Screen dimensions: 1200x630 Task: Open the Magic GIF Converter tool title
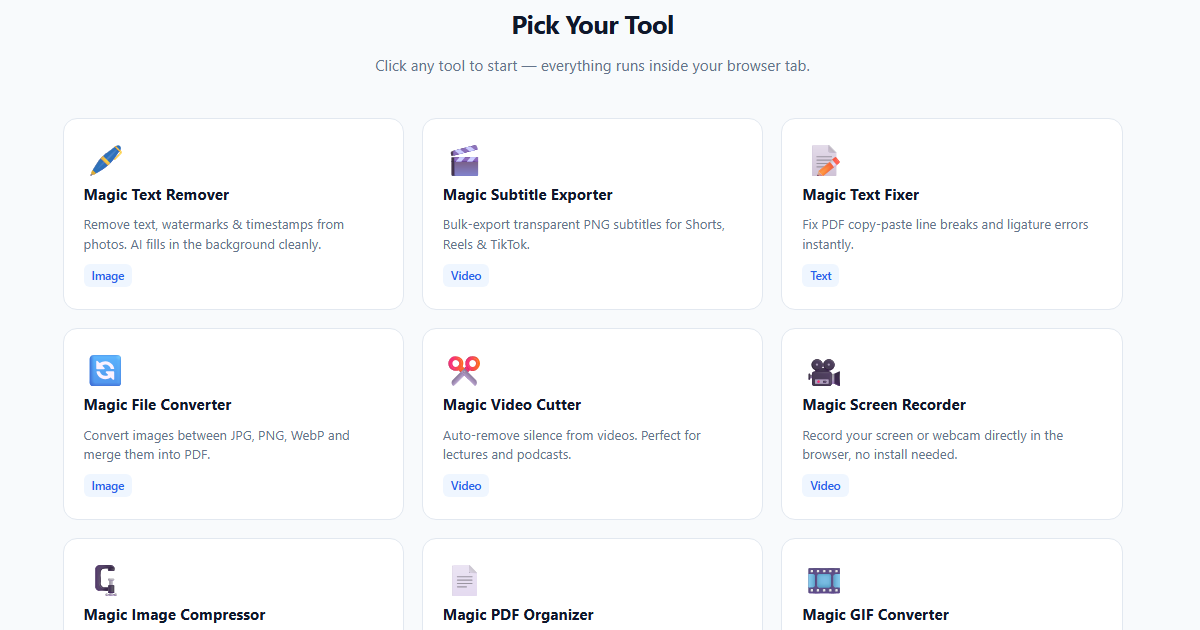(876, 615)
